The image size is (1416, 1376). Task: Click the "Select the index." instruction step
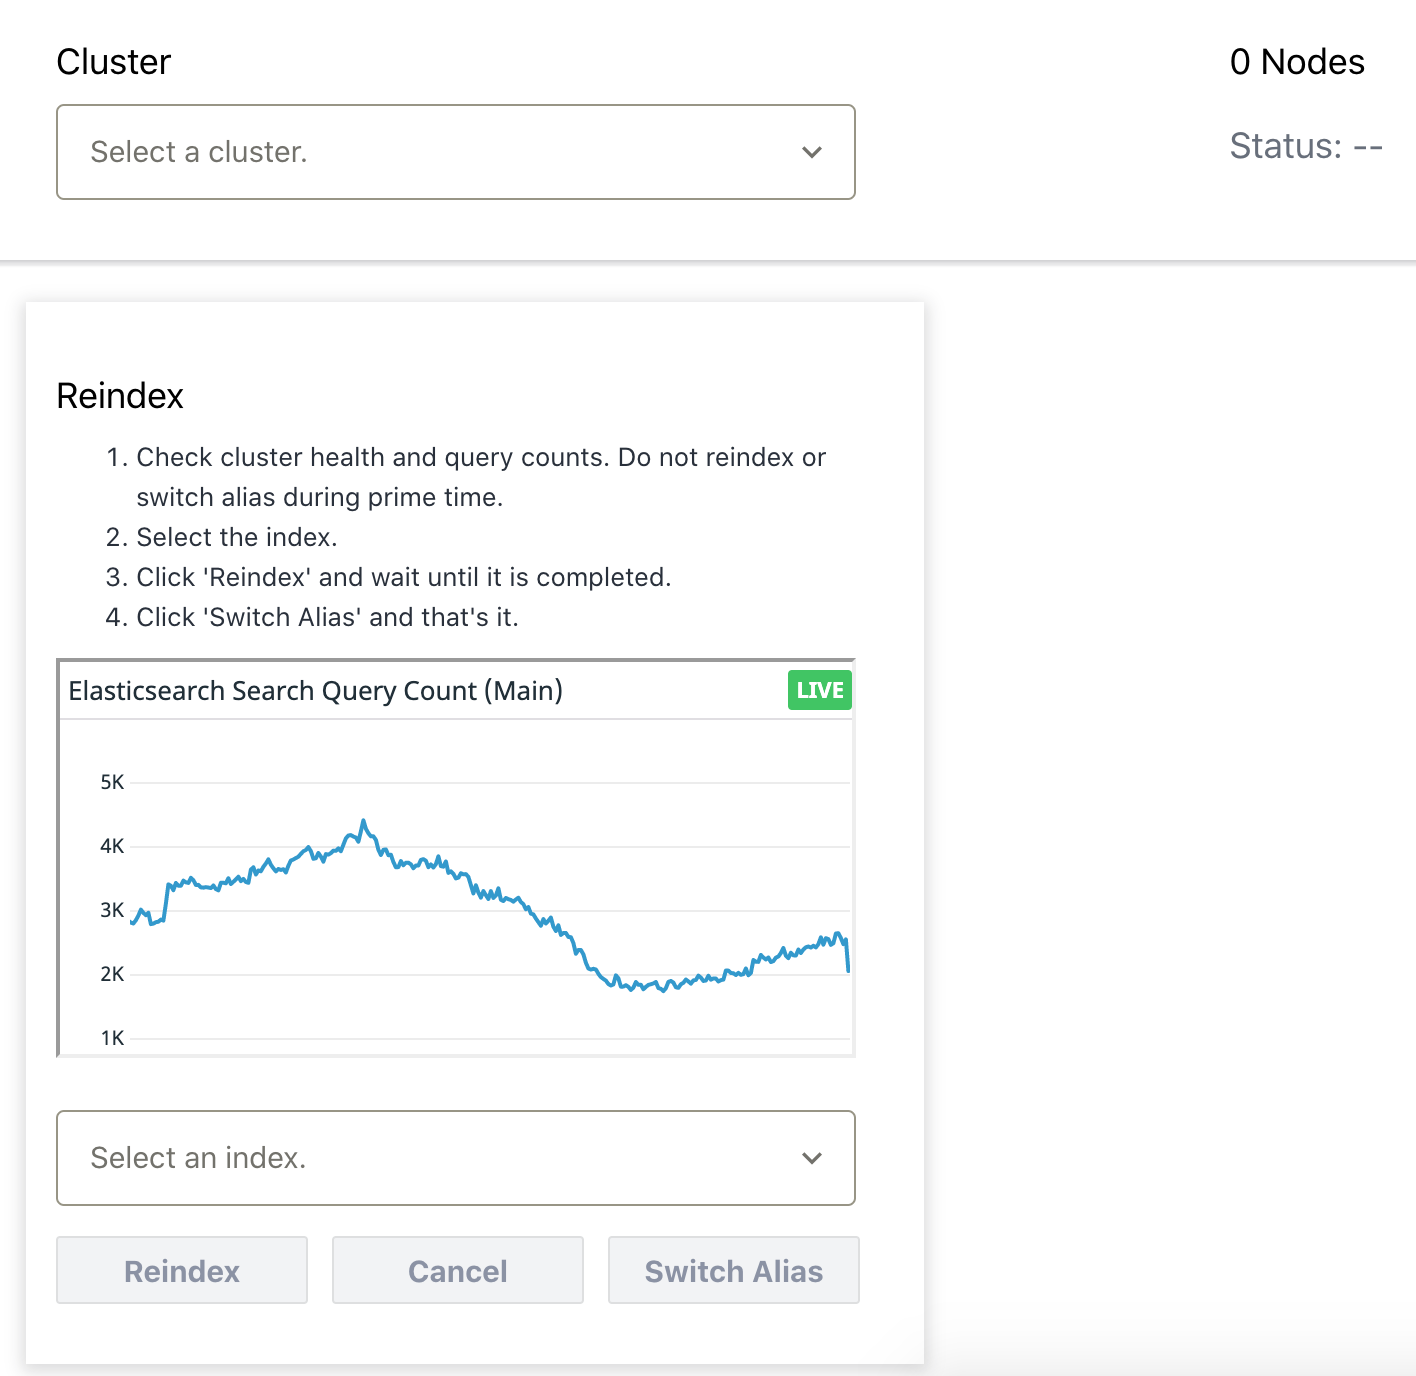coord(236,537)
